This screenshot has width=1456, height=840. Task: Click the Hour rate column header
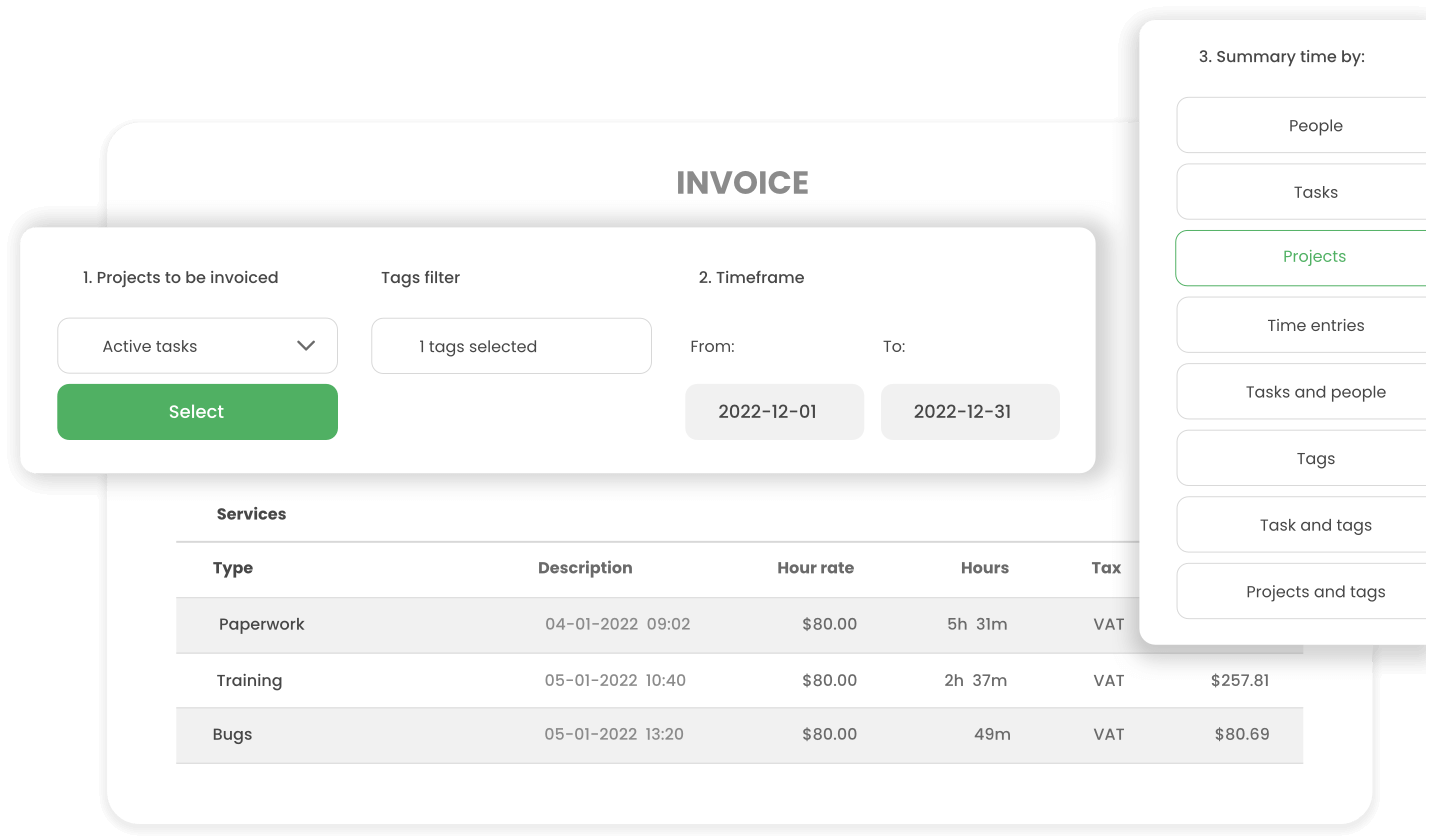click(x=815, y=568)
